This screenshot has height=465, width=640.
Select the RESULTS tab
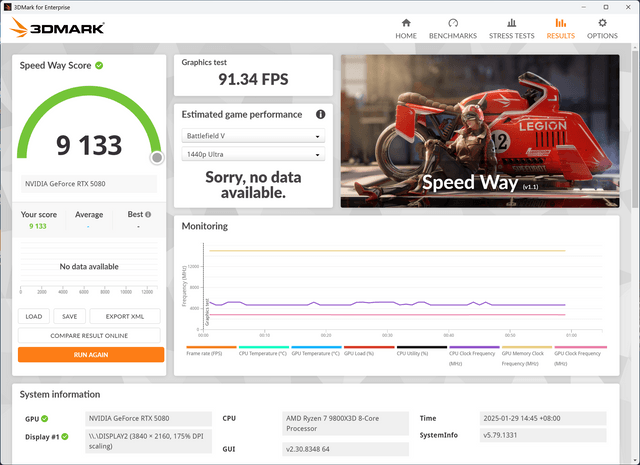(x=560, y=29)
